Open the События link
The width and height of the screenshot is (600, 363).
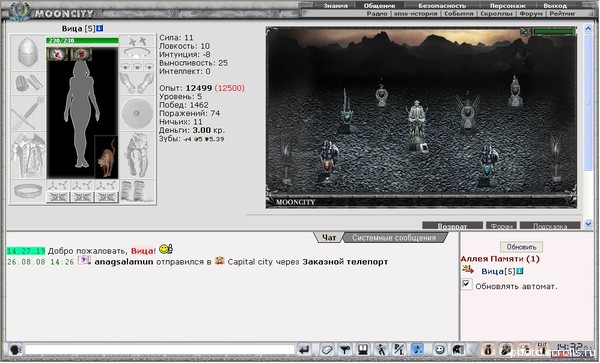tap(458, 13)
